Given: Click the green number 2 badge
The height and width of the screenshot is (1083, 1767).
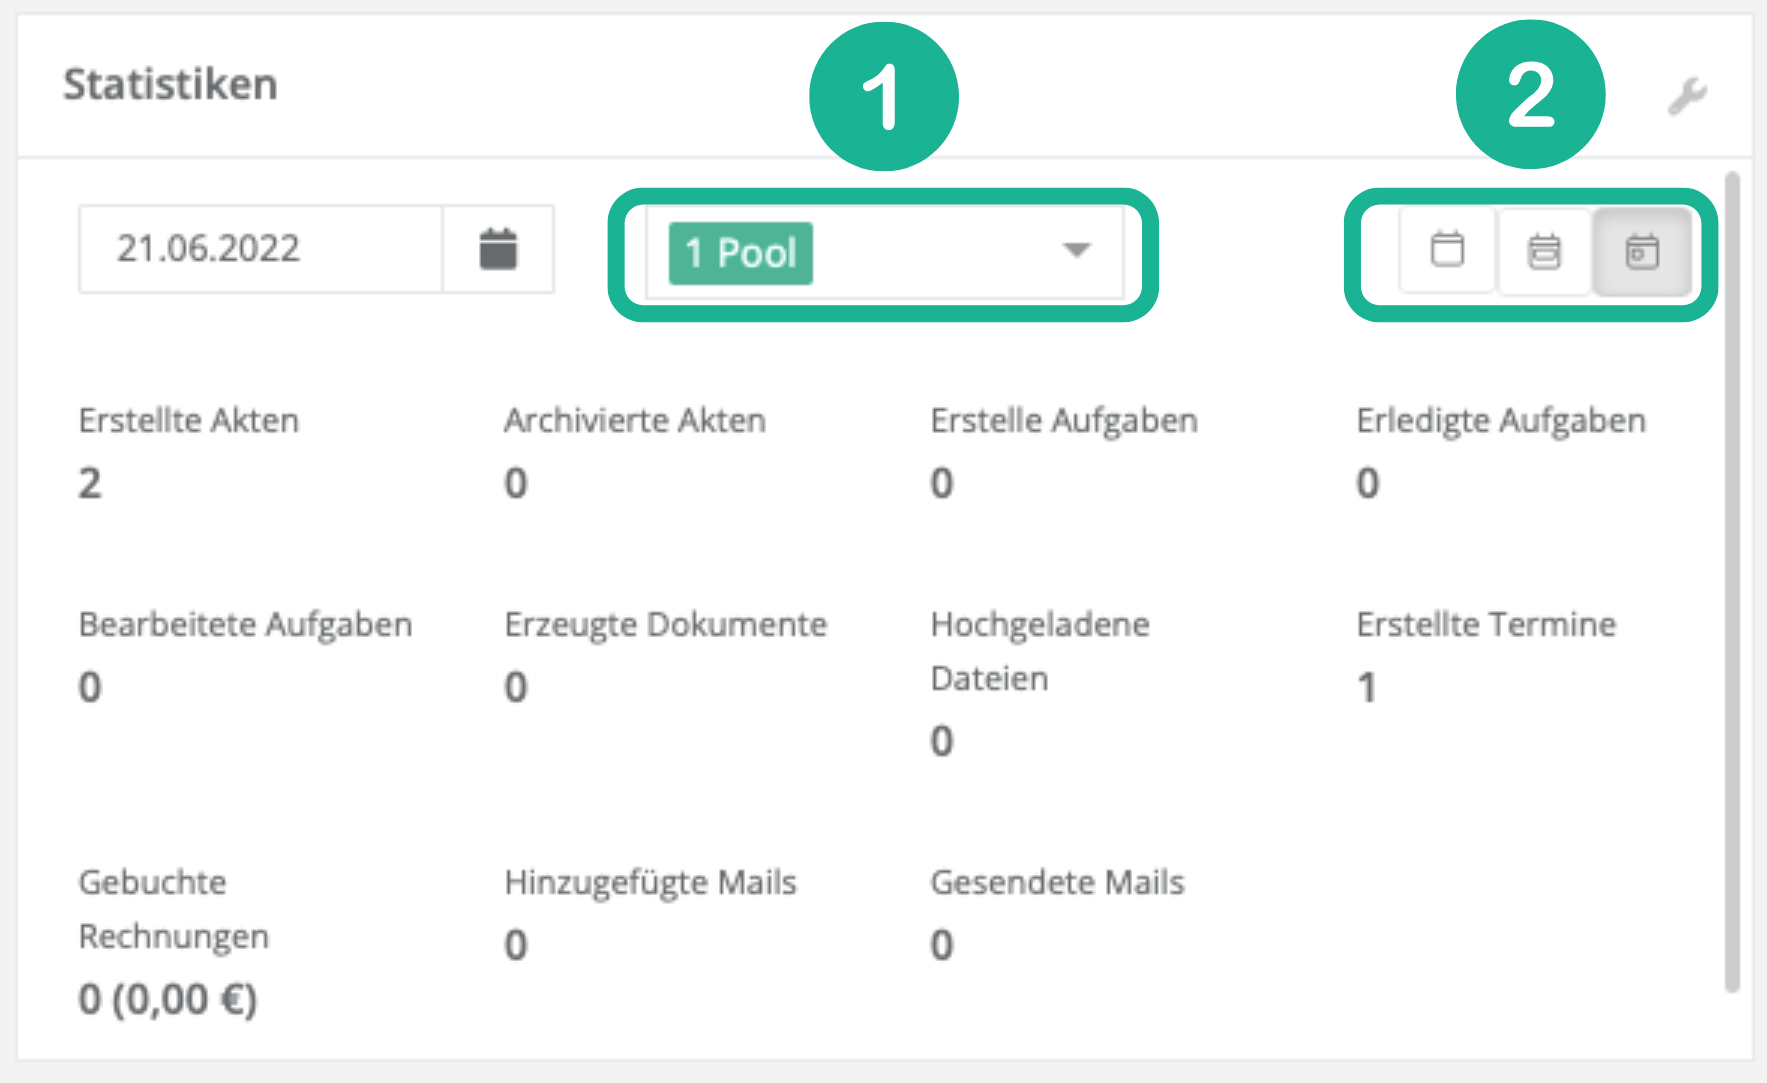Looking at the screenshot, I should 1530,95.
